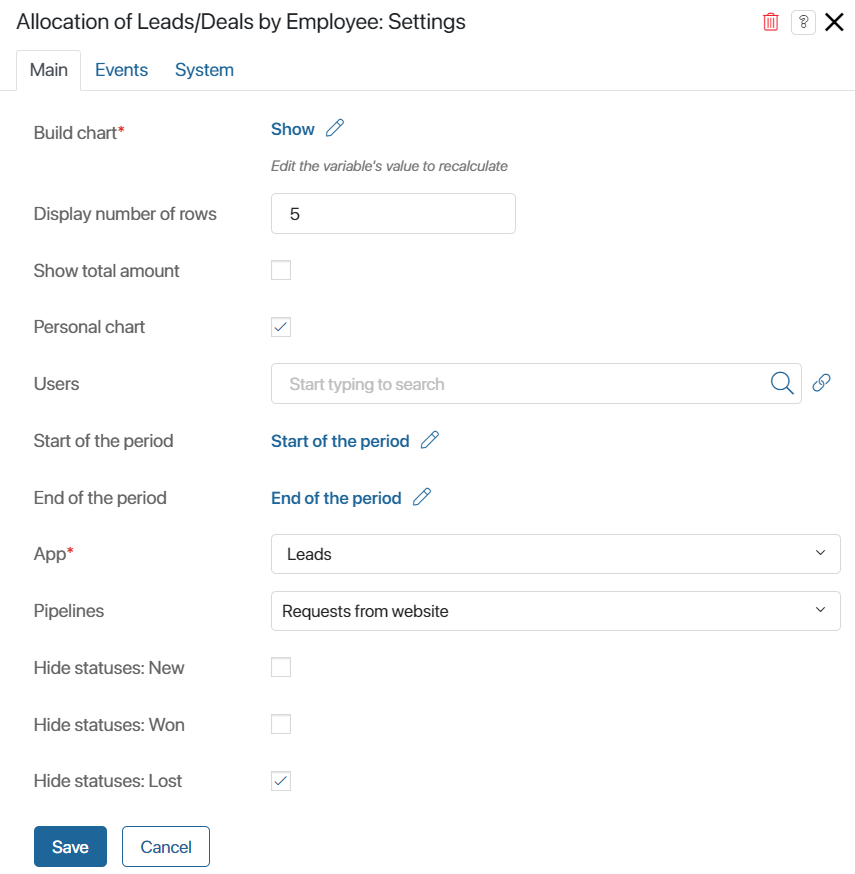Click the red trash delete icon
The image size is (855, 874).
770,22
